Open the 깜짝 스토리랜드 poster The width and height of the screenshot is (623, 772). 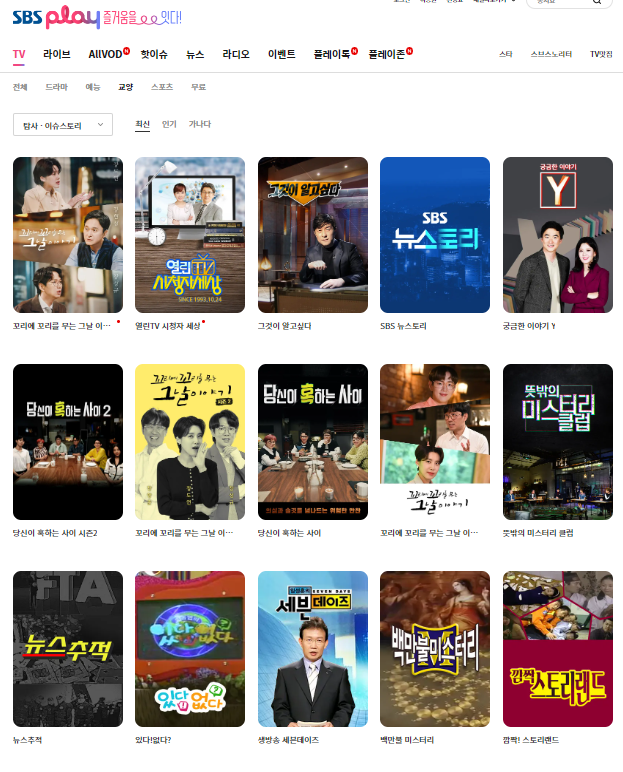coord(557,649)
